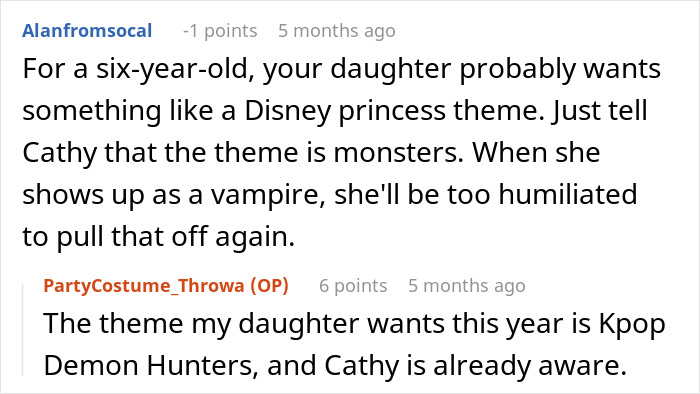Viewport: 700px width, 394px height.
Task: Open Alanfromsocal's user profile
Action: pyautogui.click(x=87, y=31)
